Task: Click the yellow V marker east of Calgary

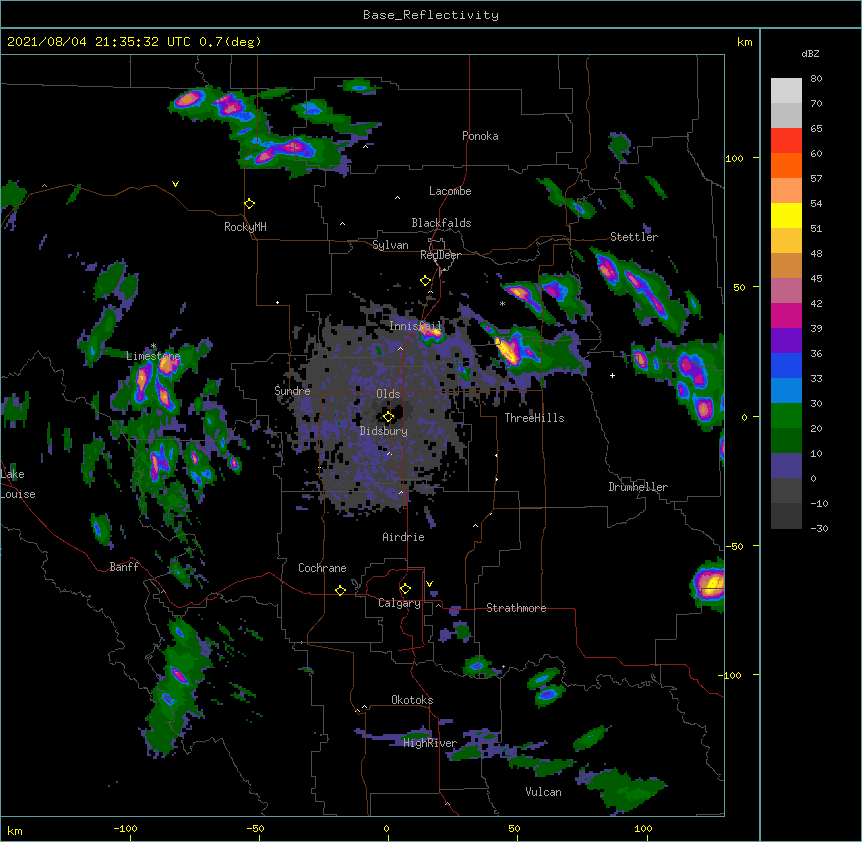Action: [429, 584]
